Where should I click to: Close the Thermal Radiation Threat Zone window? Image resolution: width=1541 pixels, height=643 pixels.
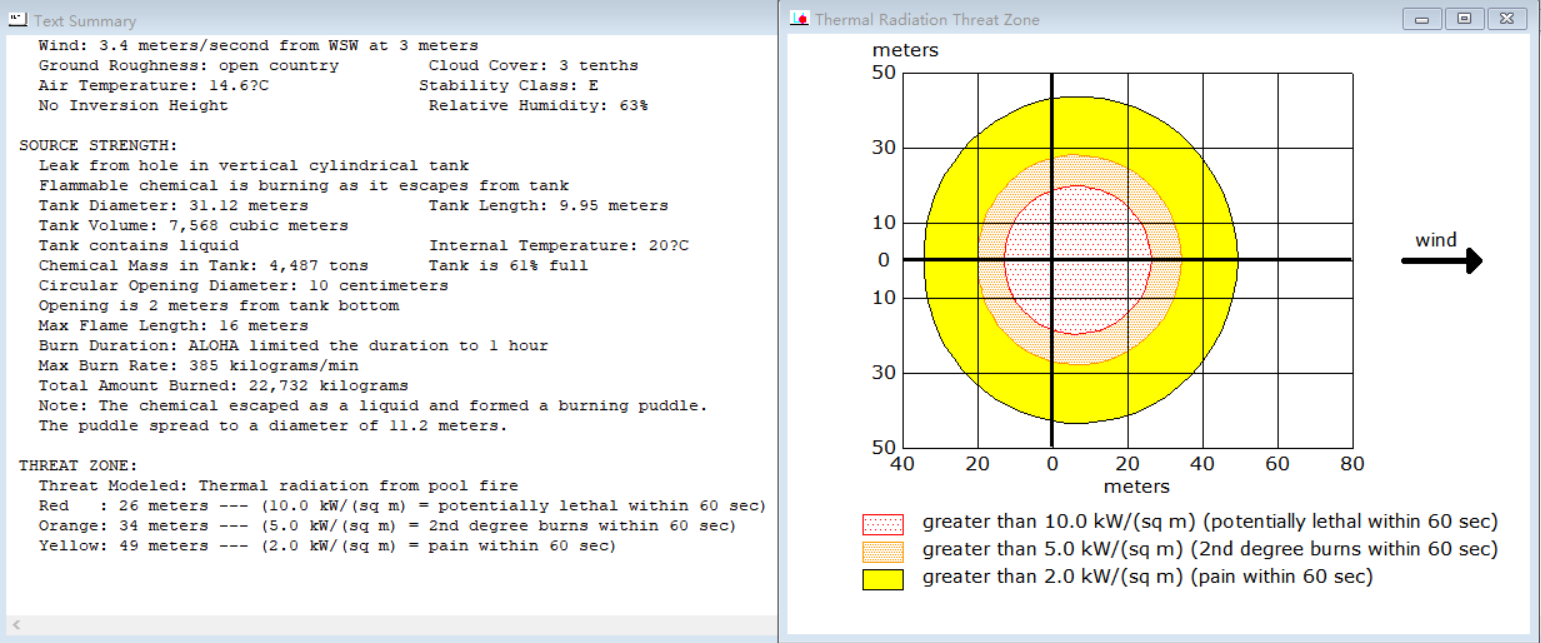click(x=1507, y=19)
